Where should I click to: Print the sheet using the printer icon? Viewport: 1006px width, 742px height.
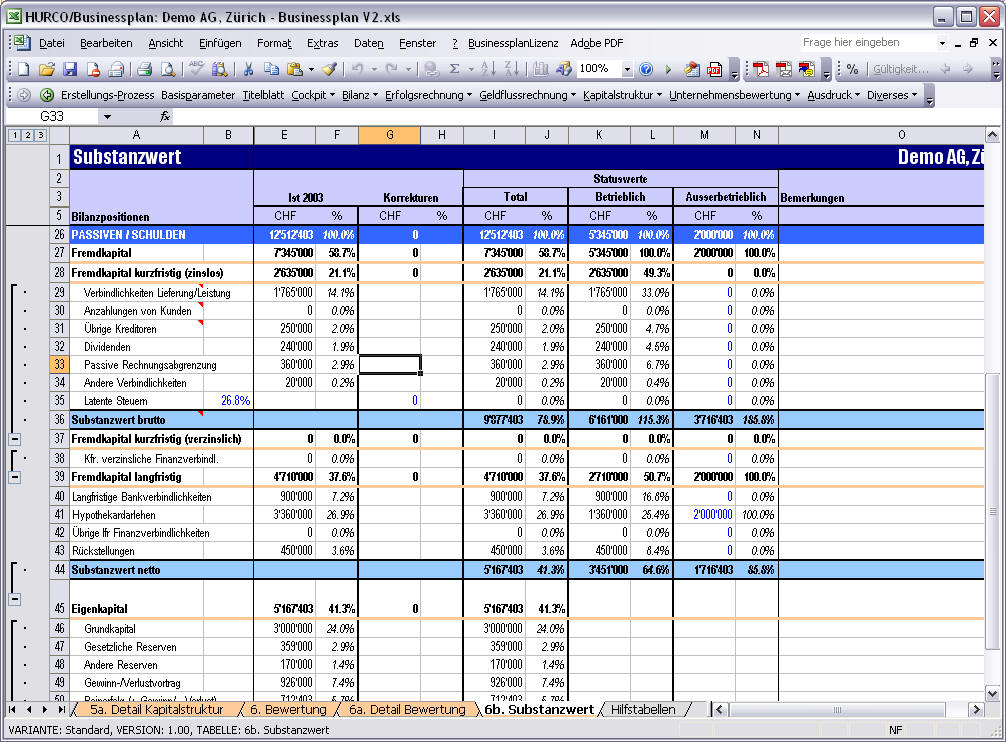[144, 69]
